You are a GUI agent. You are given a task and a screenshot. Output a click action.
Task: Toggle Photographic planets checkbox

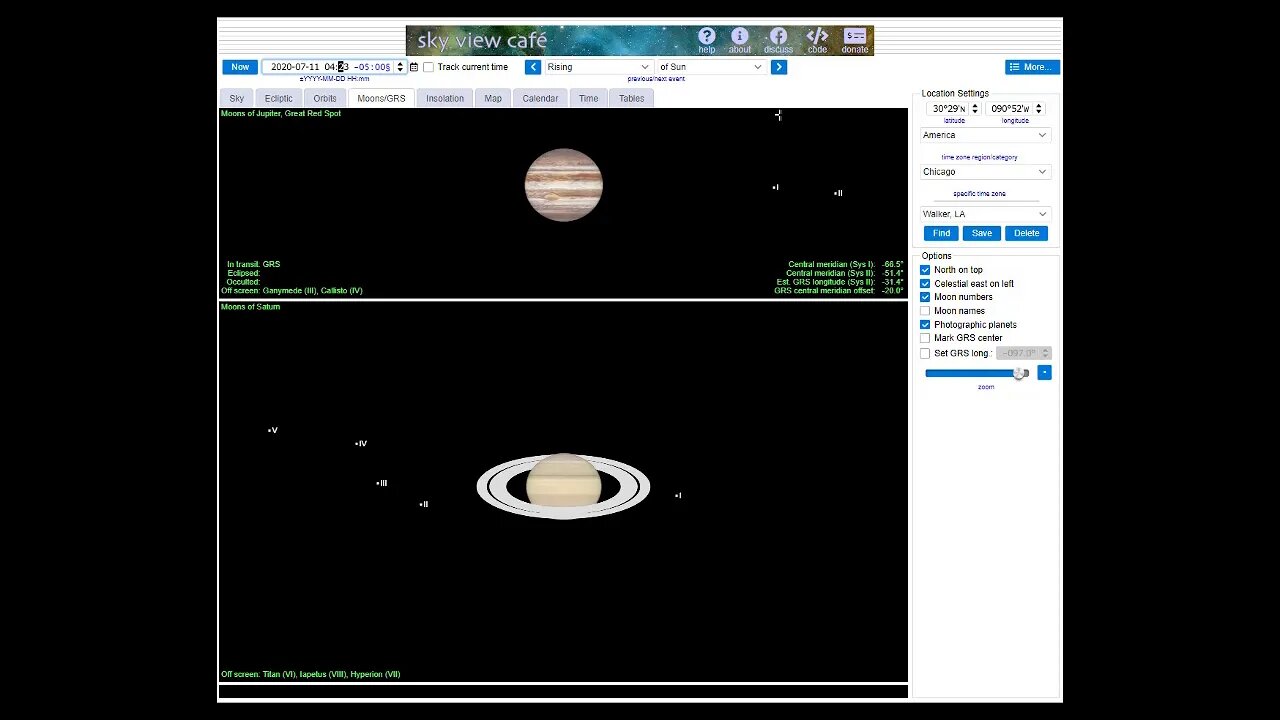coord(925,325)
